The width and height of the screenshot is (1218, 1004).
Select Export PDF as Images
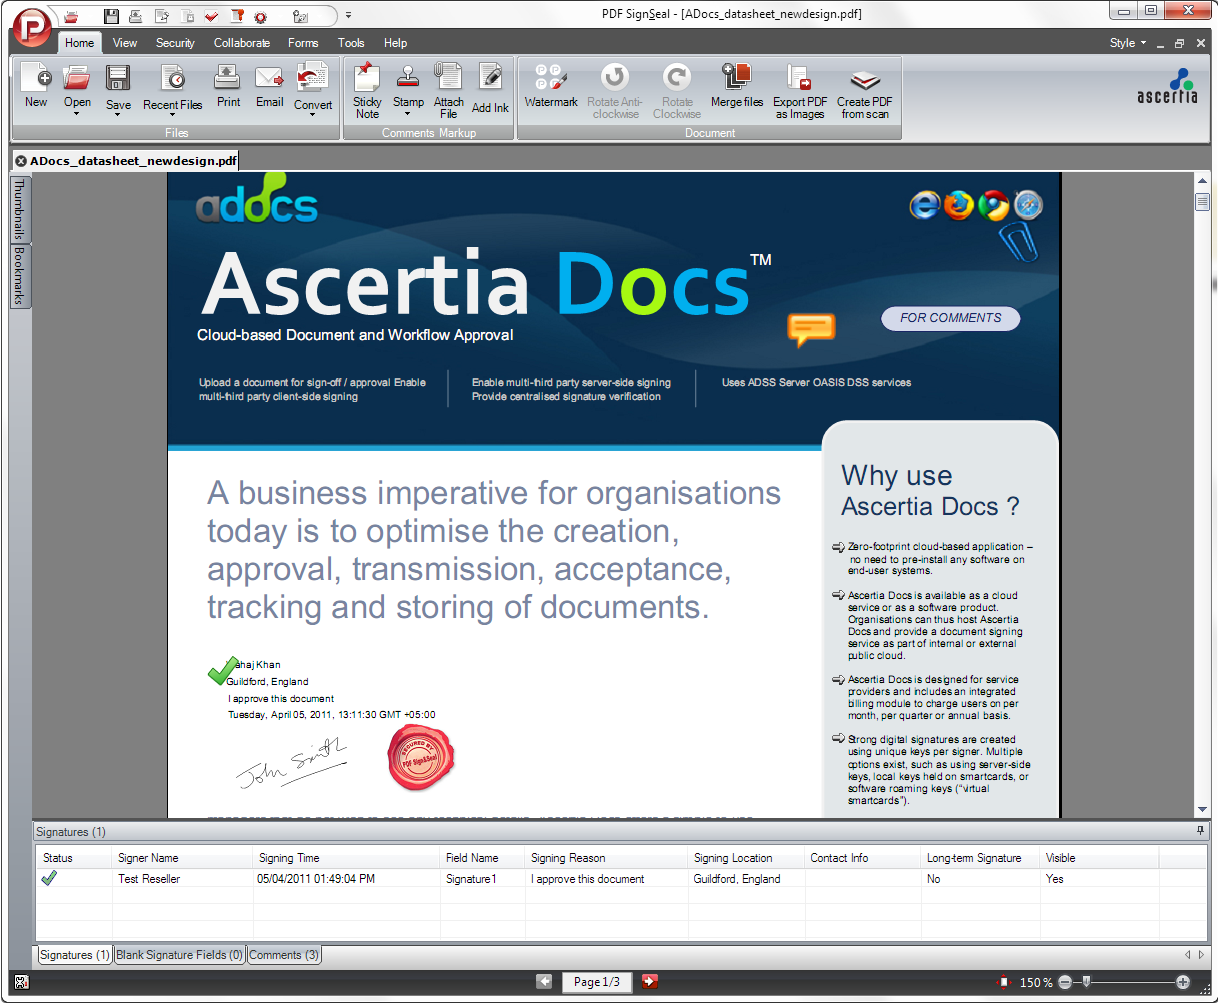[x=800, y=92]
